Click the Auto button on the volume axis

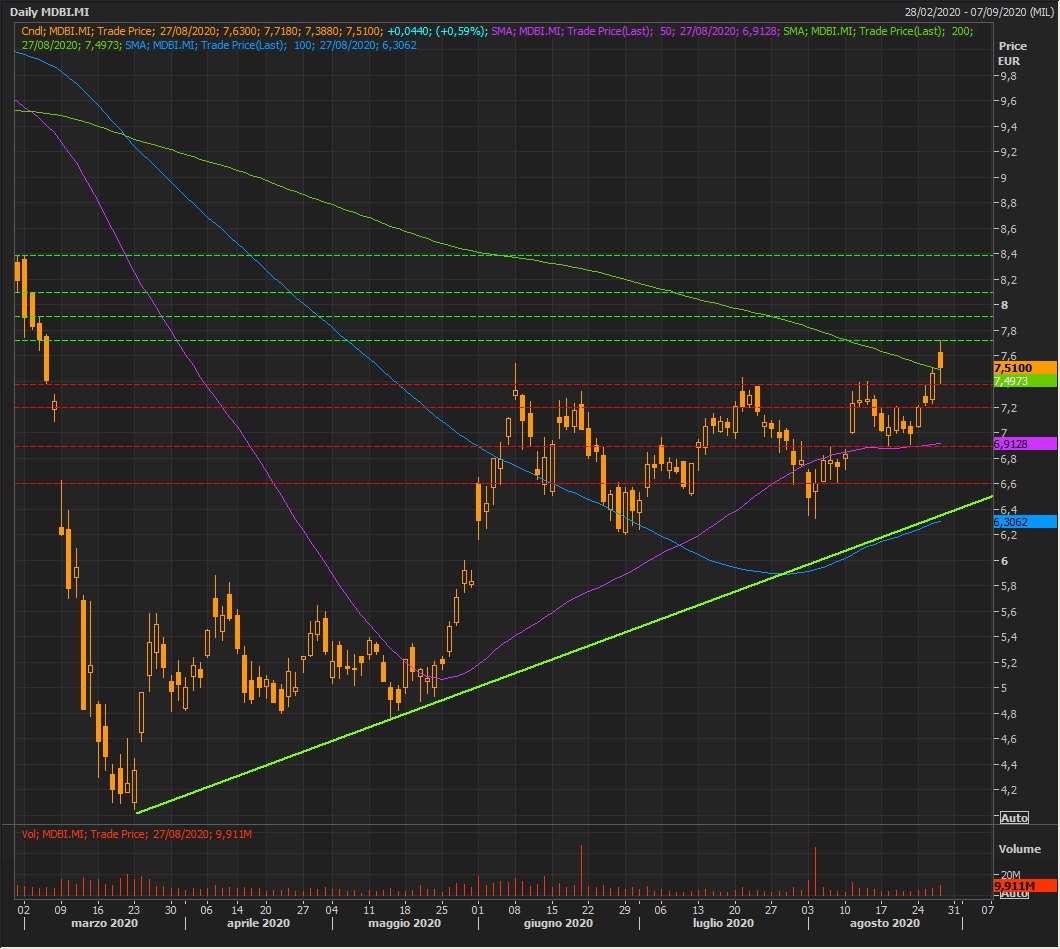1014,893
